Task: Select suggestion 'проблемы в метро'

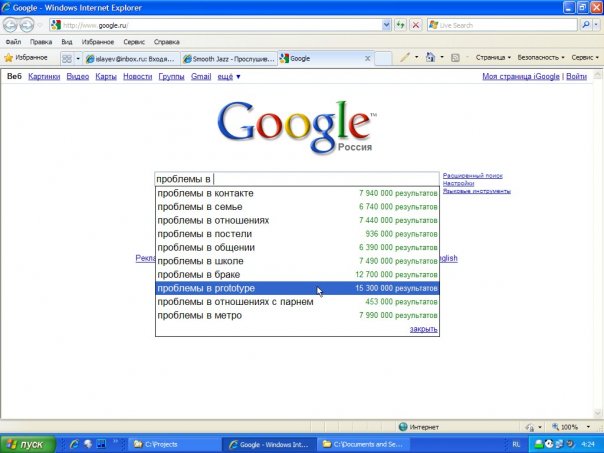Action: pos(198,315)
